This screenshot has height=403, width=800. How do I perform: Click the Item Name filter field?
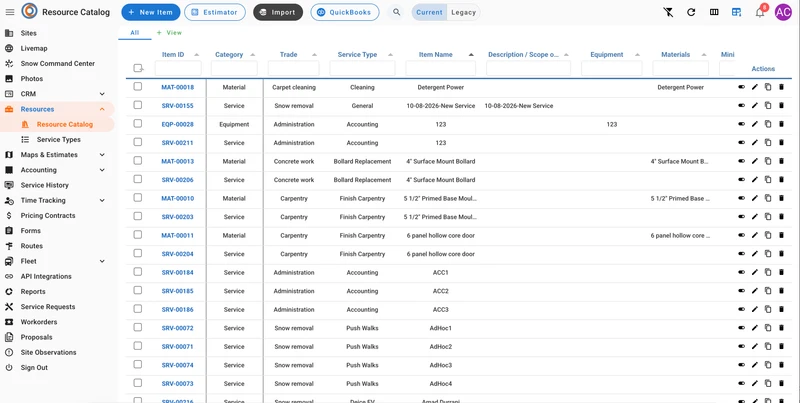[x=441, y=68]
